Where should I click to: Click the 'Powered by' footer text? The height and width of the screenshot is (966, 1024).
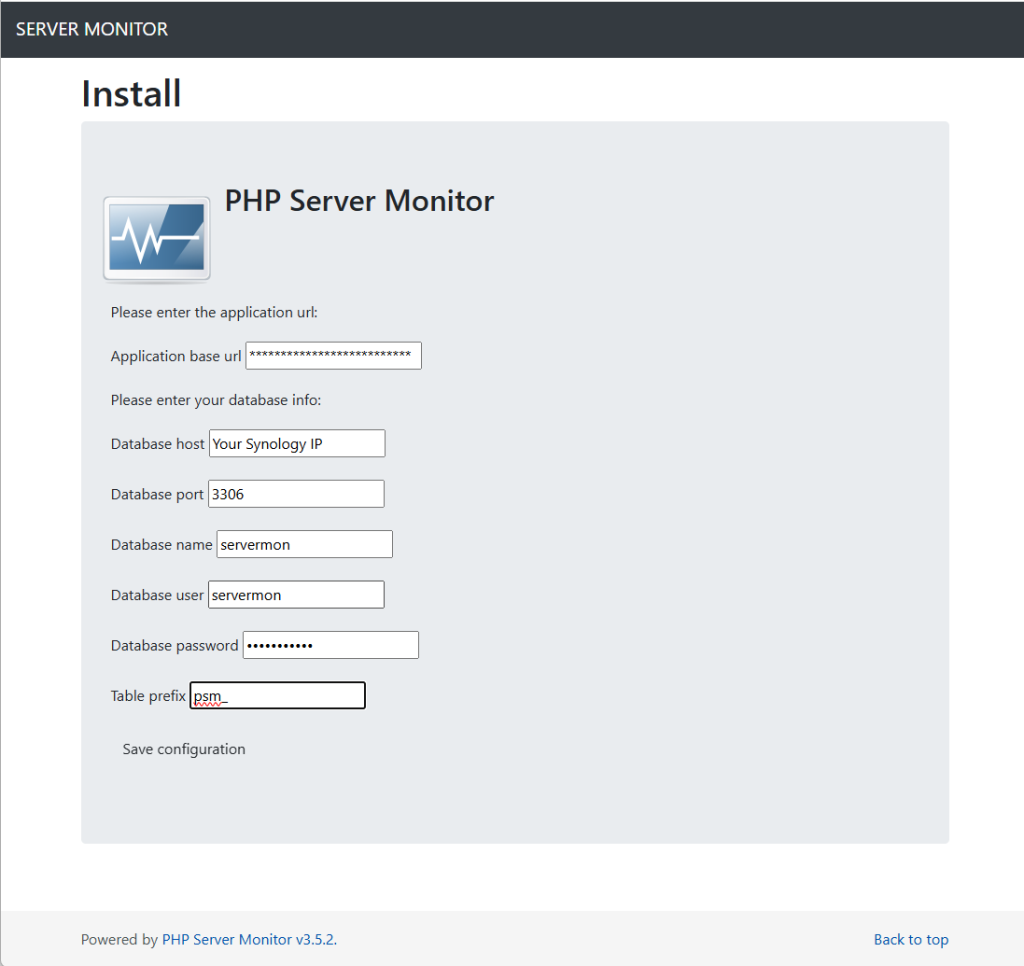click(120, 939)
